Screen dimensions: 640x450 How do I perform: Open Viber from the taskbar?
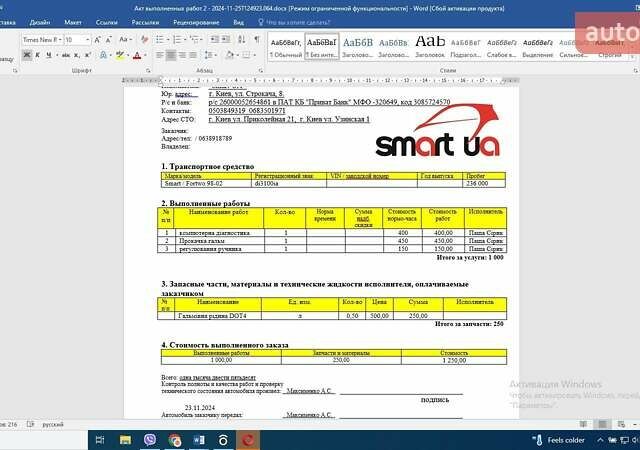pos(150,440)
